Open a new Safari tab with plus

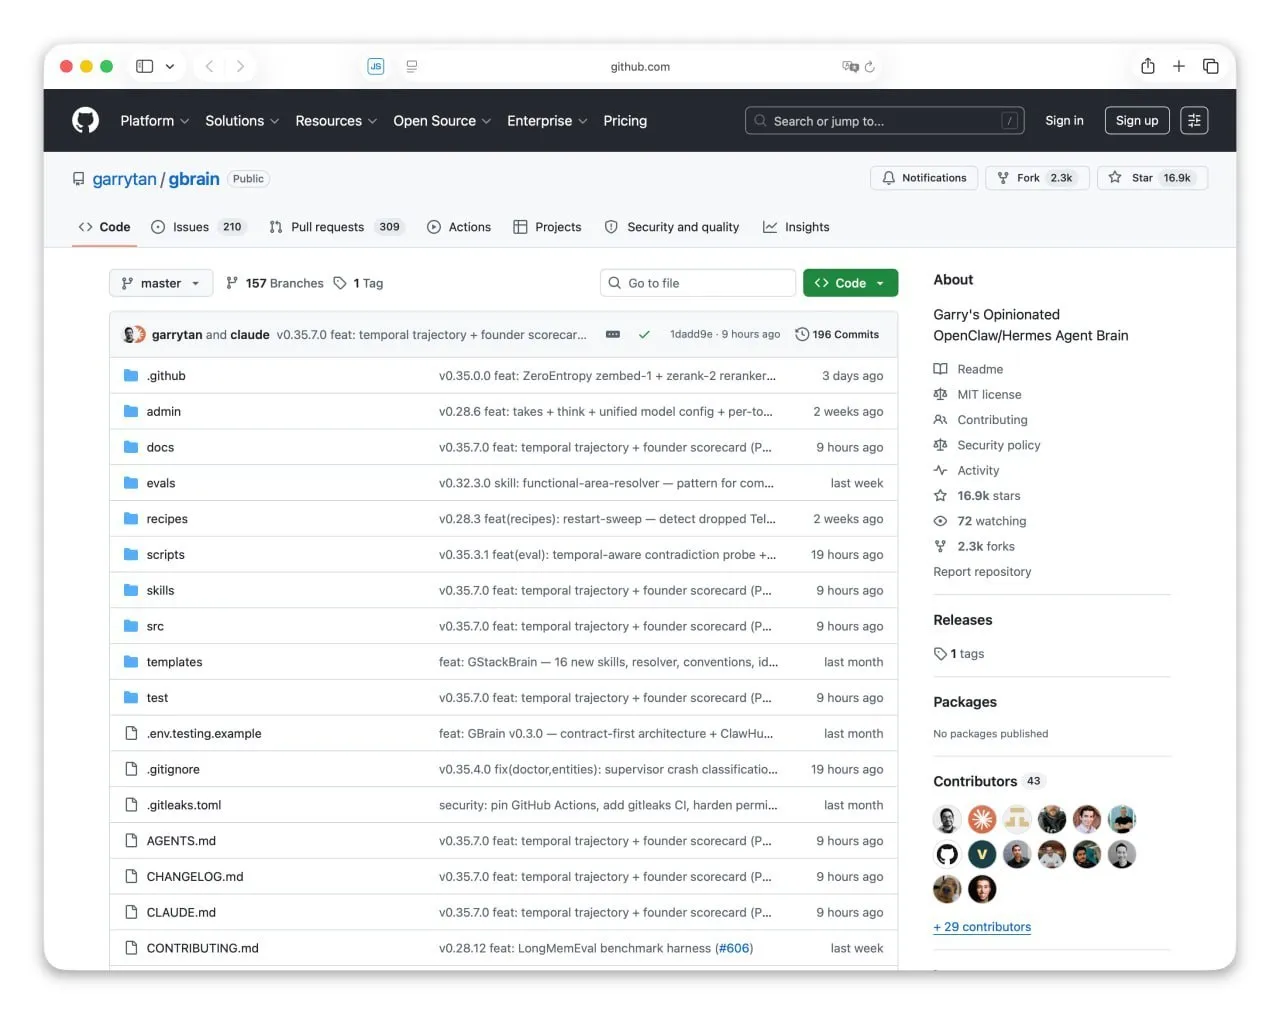[x=1179, y=66]
